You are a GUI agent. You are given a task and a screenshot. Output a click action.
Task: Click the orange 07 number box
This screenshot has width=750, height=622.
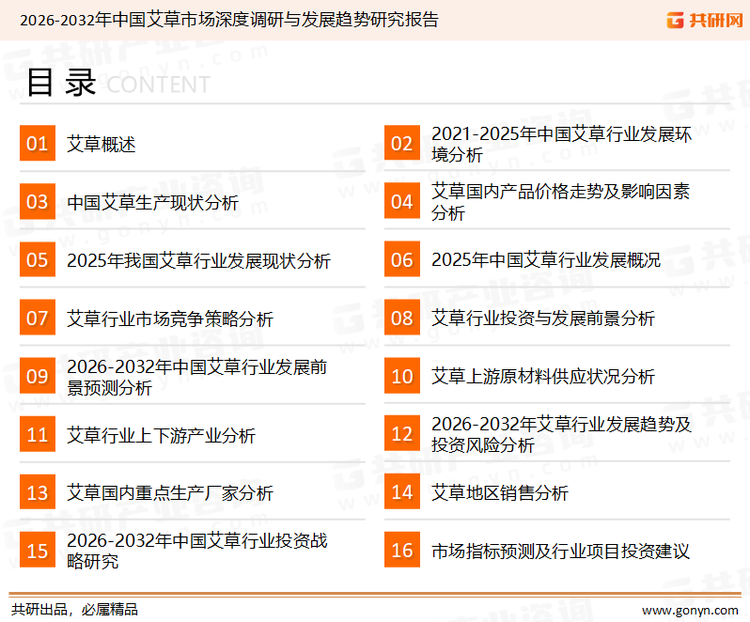(x=37, y=318)
